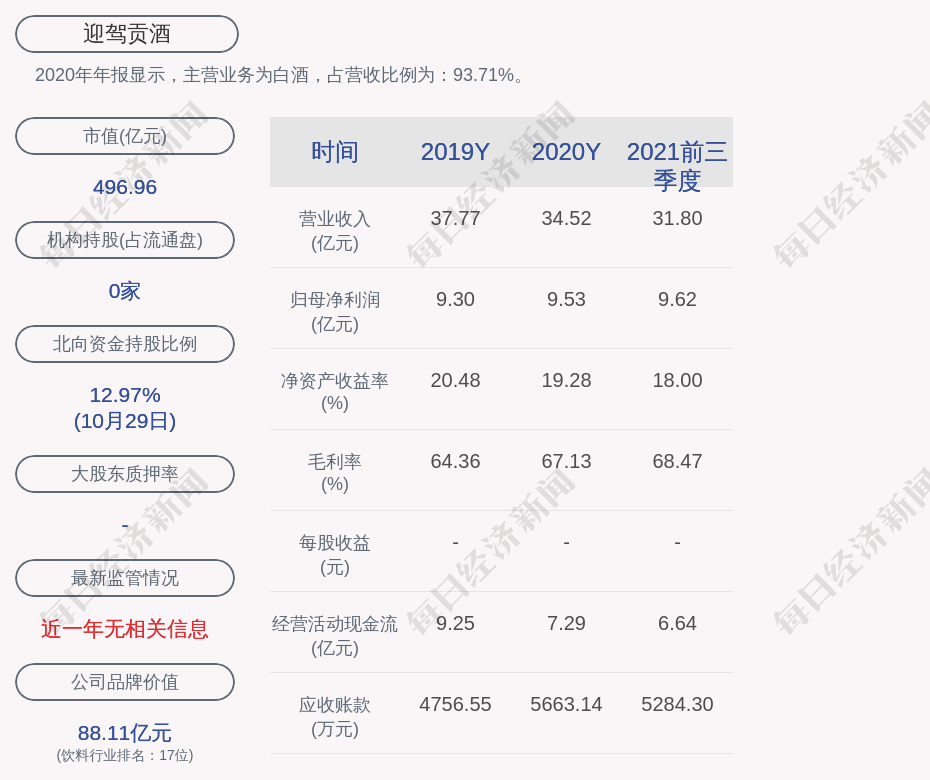Click the 归母净利润(亿元) row label
The image size is (930, 780).
pos(335,312)
